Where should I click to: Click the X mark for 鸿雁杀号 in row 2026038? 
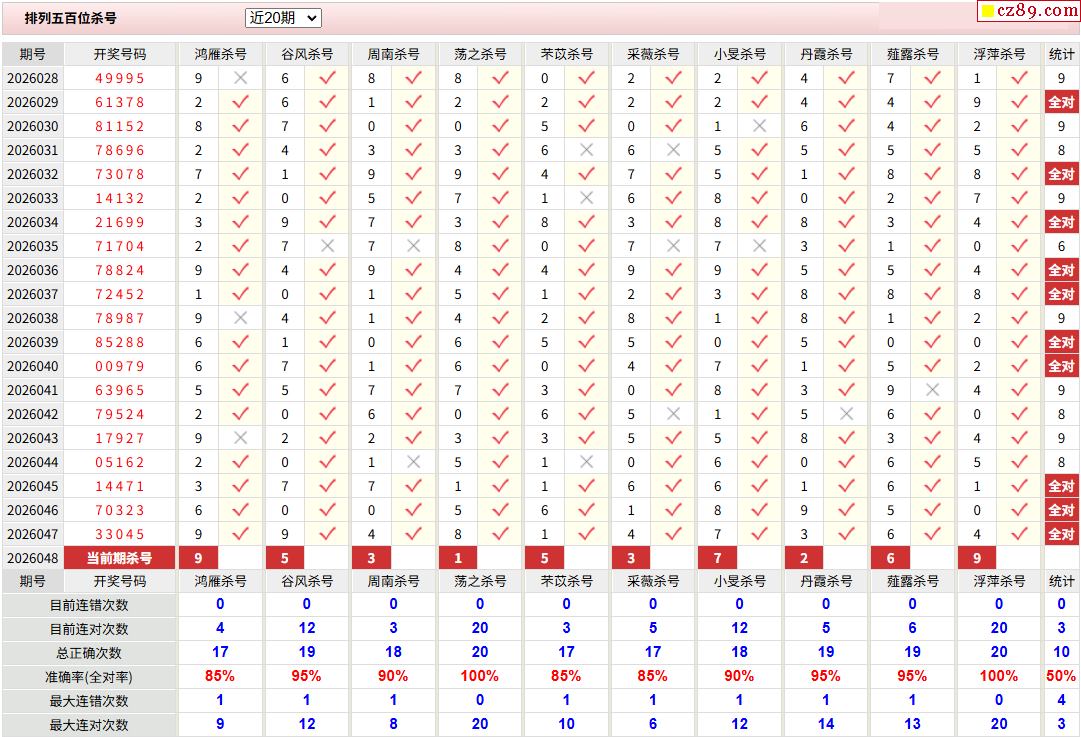[x=240, y=318]
